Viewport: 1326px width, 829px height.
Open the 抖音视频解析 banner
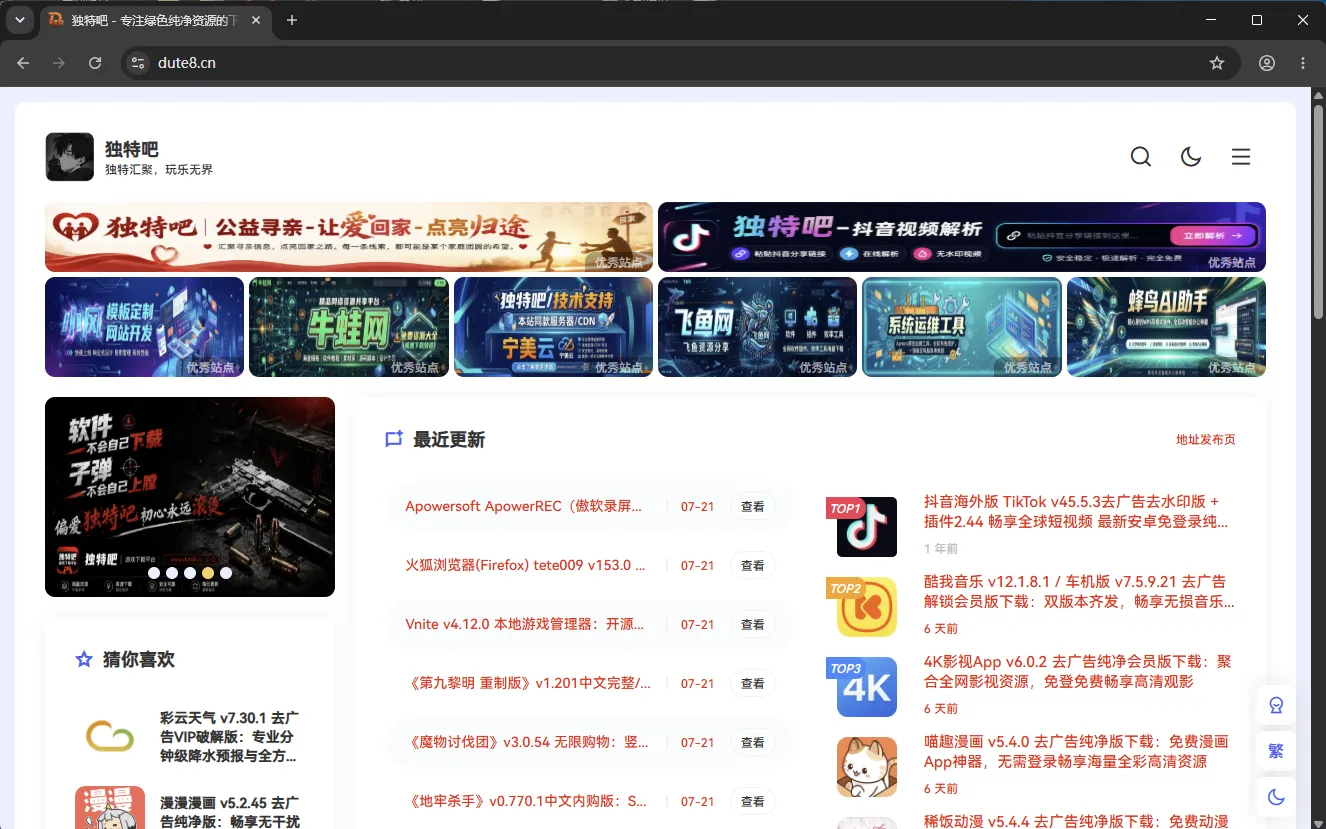coord(962,237)
